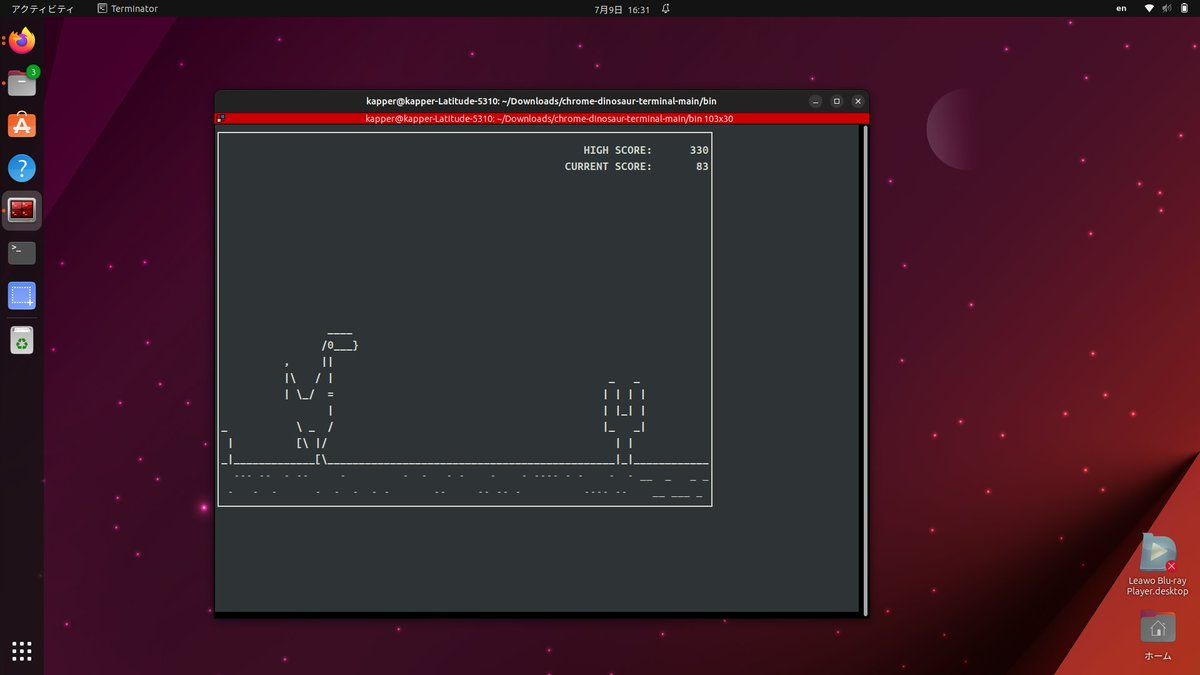Viewport: 1200px width, 675px height.
Task: Click the ASCII cactus obstacle
Action: click(x=624, y=420)
